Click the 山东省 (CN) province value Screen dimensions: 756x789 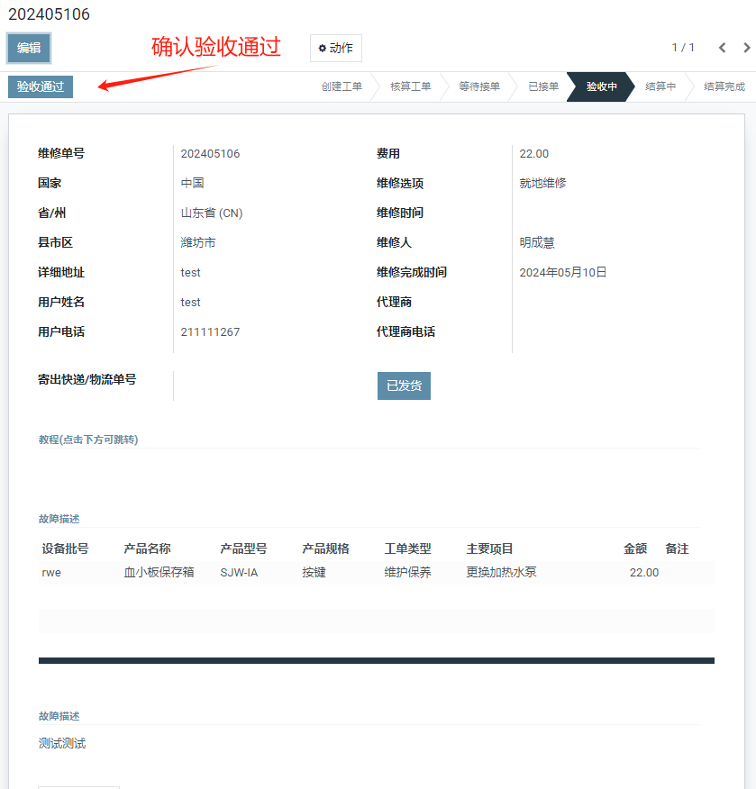click(211, 213)
